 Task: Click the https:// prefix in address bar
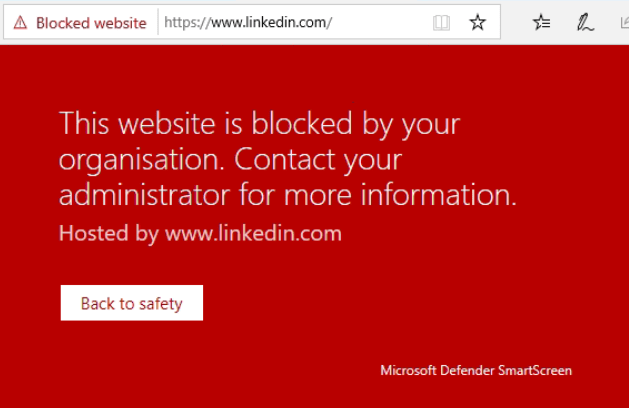point(187,22)
